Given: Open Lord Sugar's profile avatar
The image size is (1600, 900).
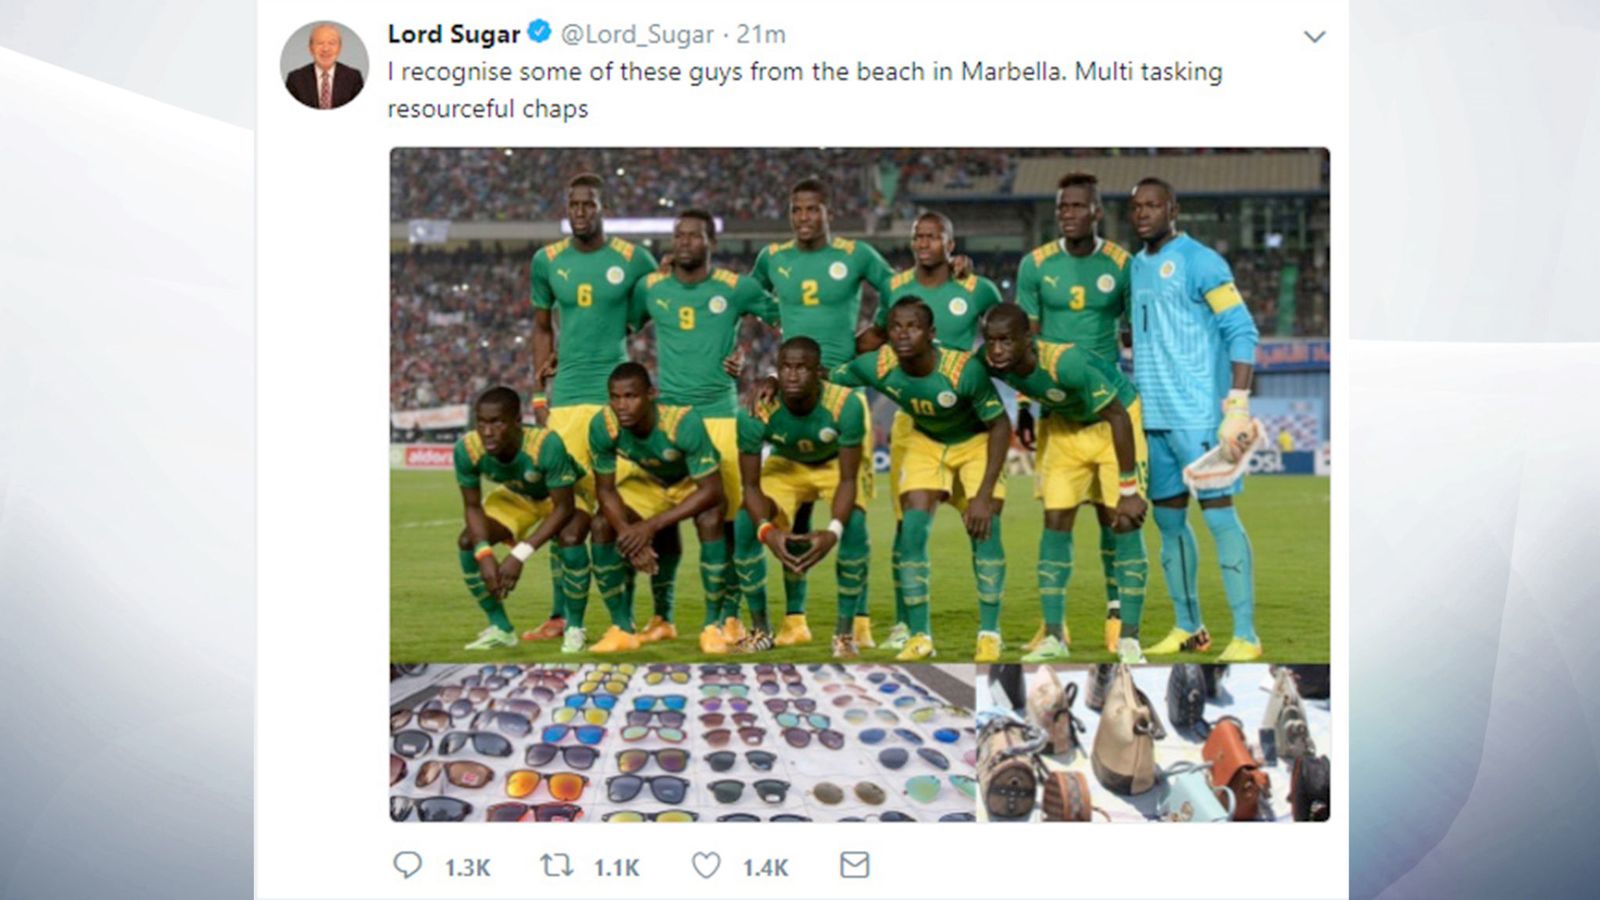Looking at the screenshot, I should coord(324,66).
